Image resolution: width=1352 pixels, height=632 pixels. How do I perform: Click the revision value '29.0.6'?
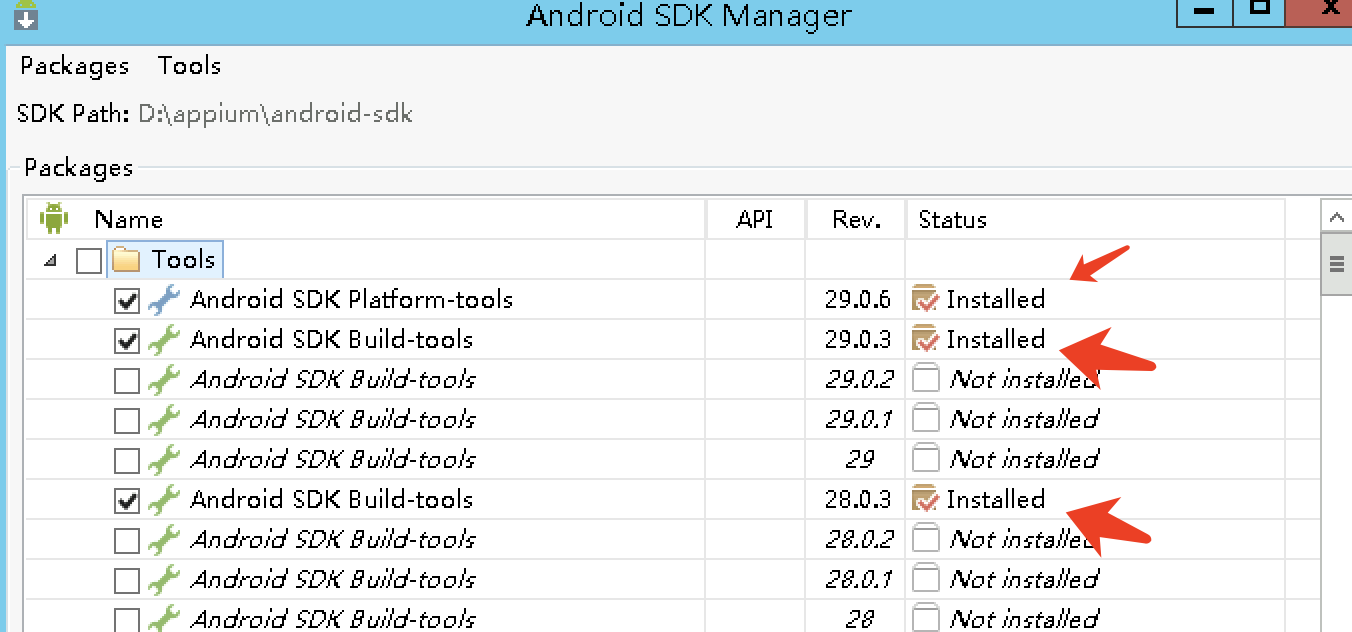click(858, 299)
